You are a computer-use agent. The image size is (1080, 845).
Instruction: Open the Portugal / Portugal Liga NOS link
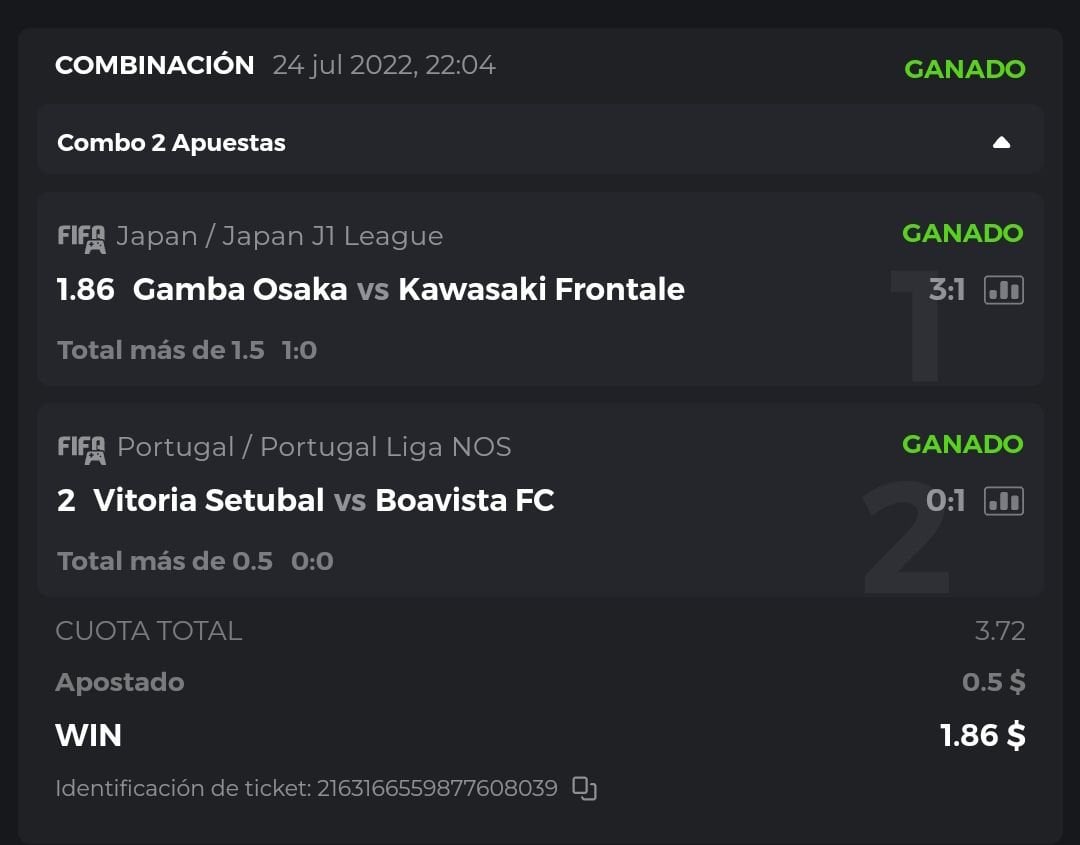[x=314, y=447]
